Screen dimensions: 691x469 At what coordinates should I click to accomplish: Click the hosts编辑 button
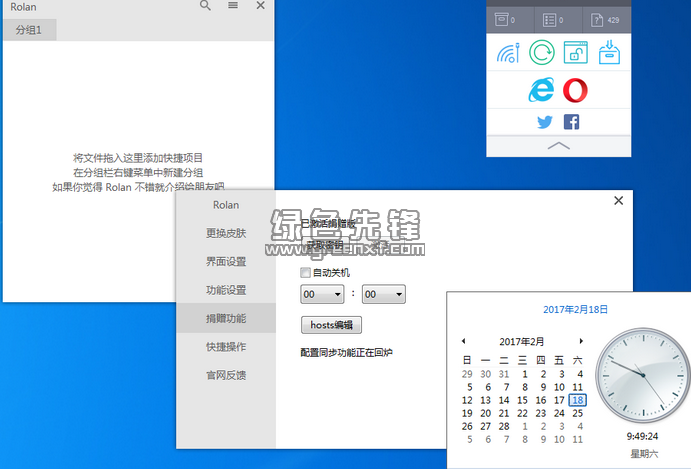click(331, 325)
